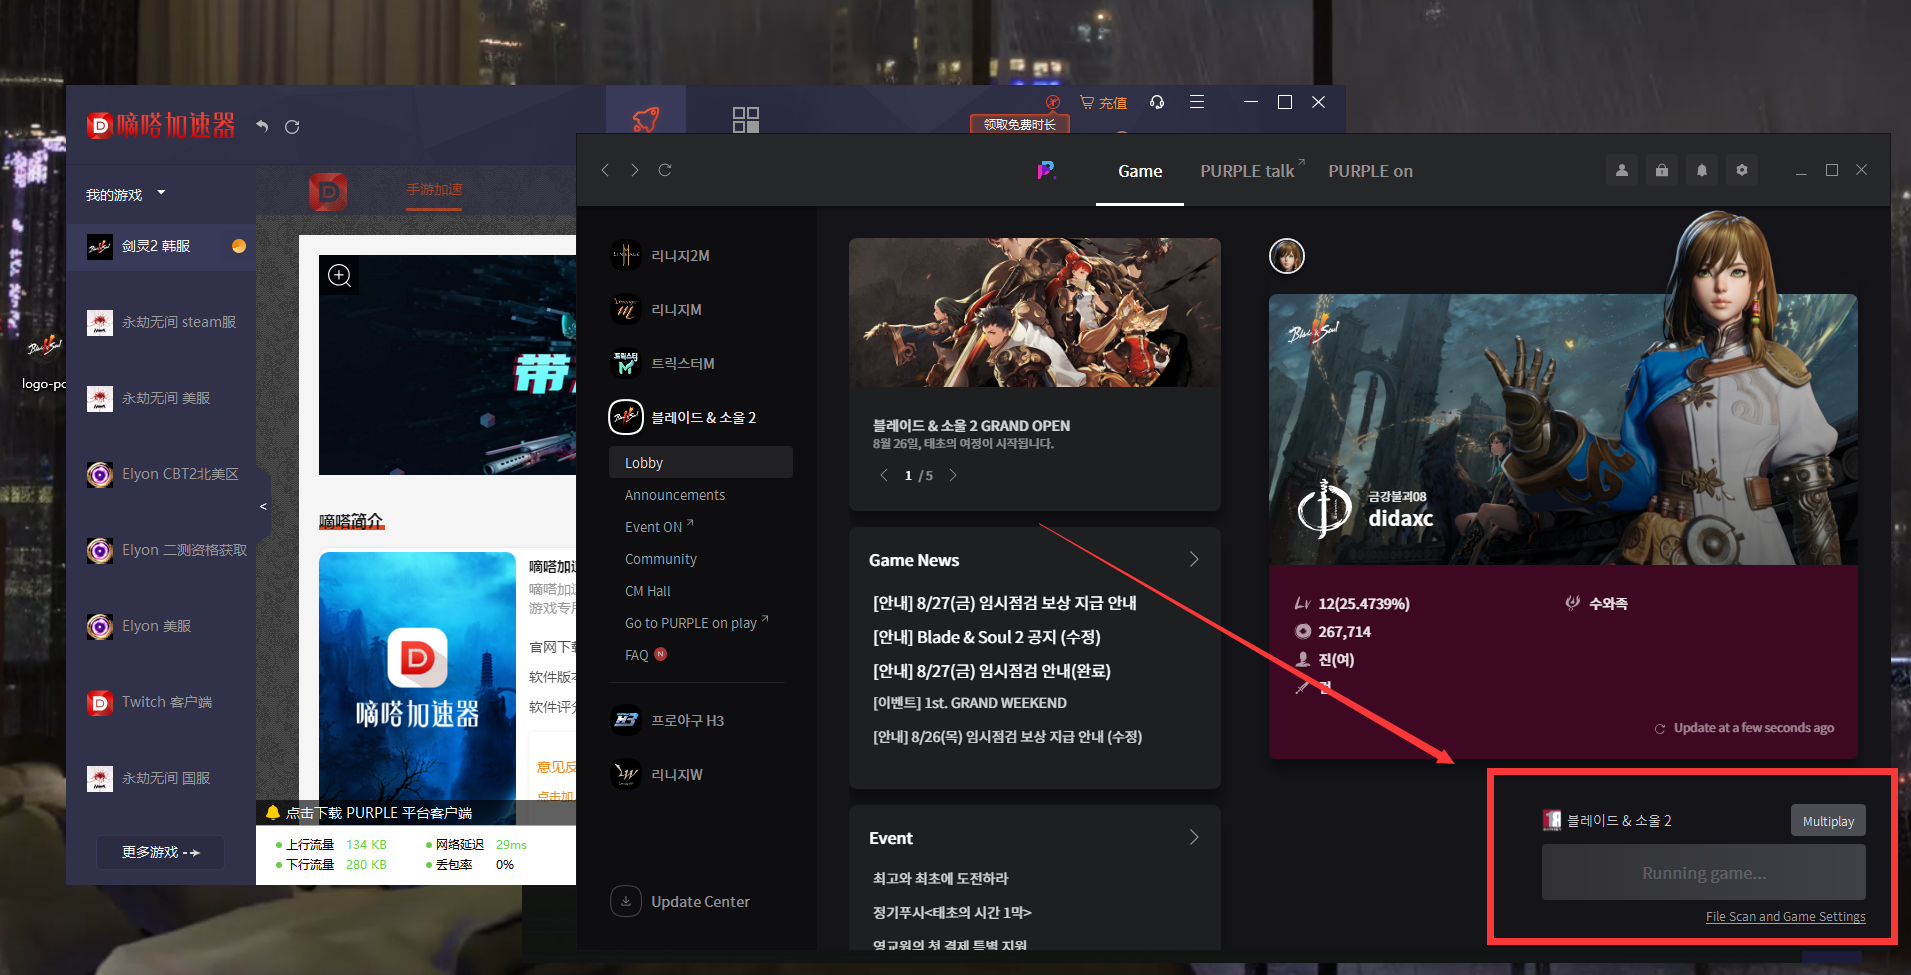Open PURPLE profile user icon
Viewport: 1911px width, 975px height.
coord(1622,170)
